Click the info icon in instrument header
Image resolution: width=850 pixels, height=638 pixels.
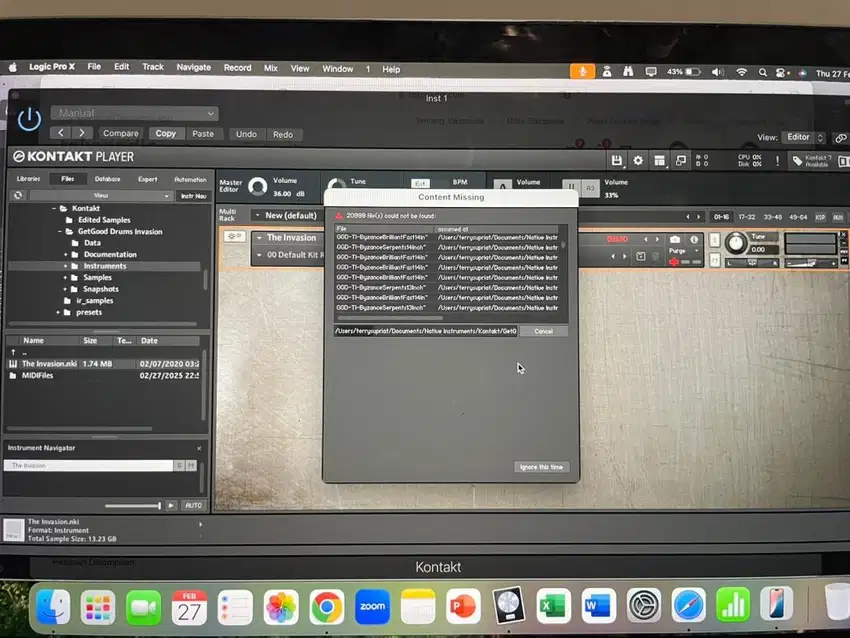pos(694,239)
